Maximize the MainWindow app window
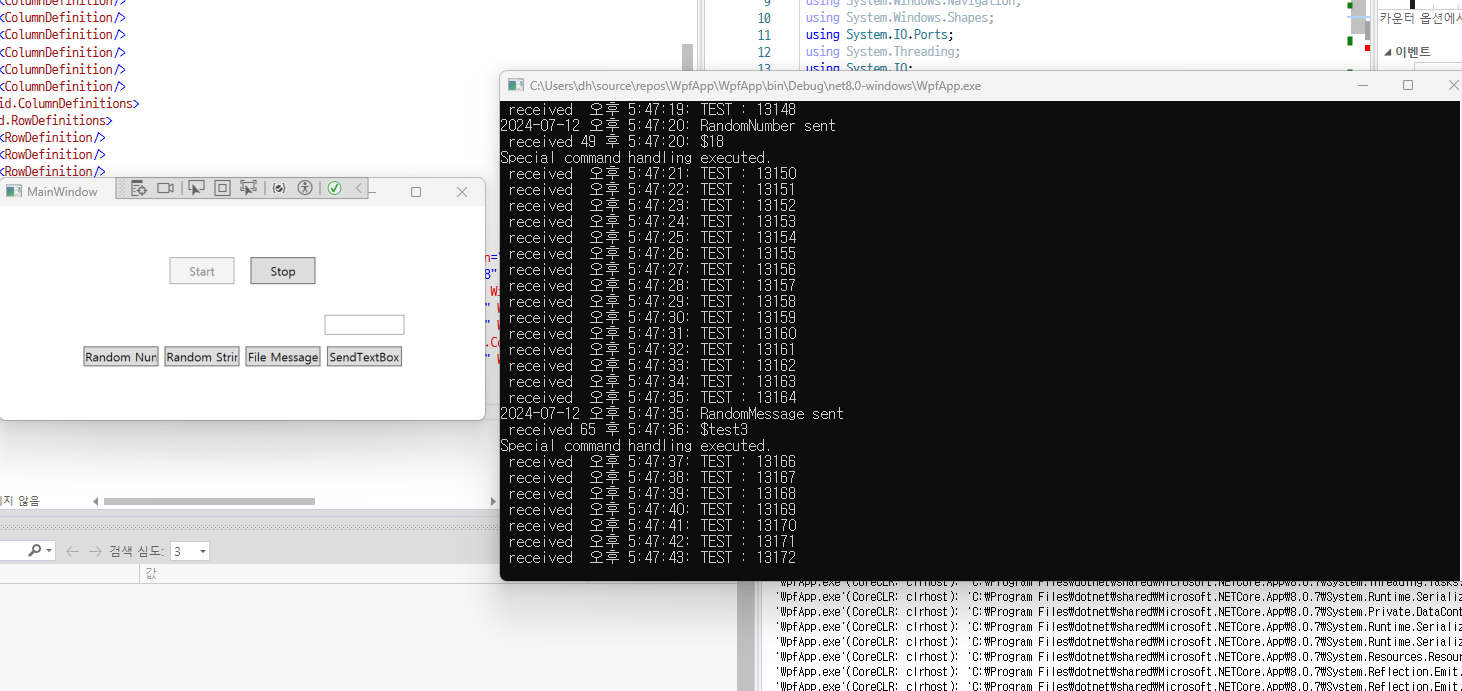 pos(416,192)
